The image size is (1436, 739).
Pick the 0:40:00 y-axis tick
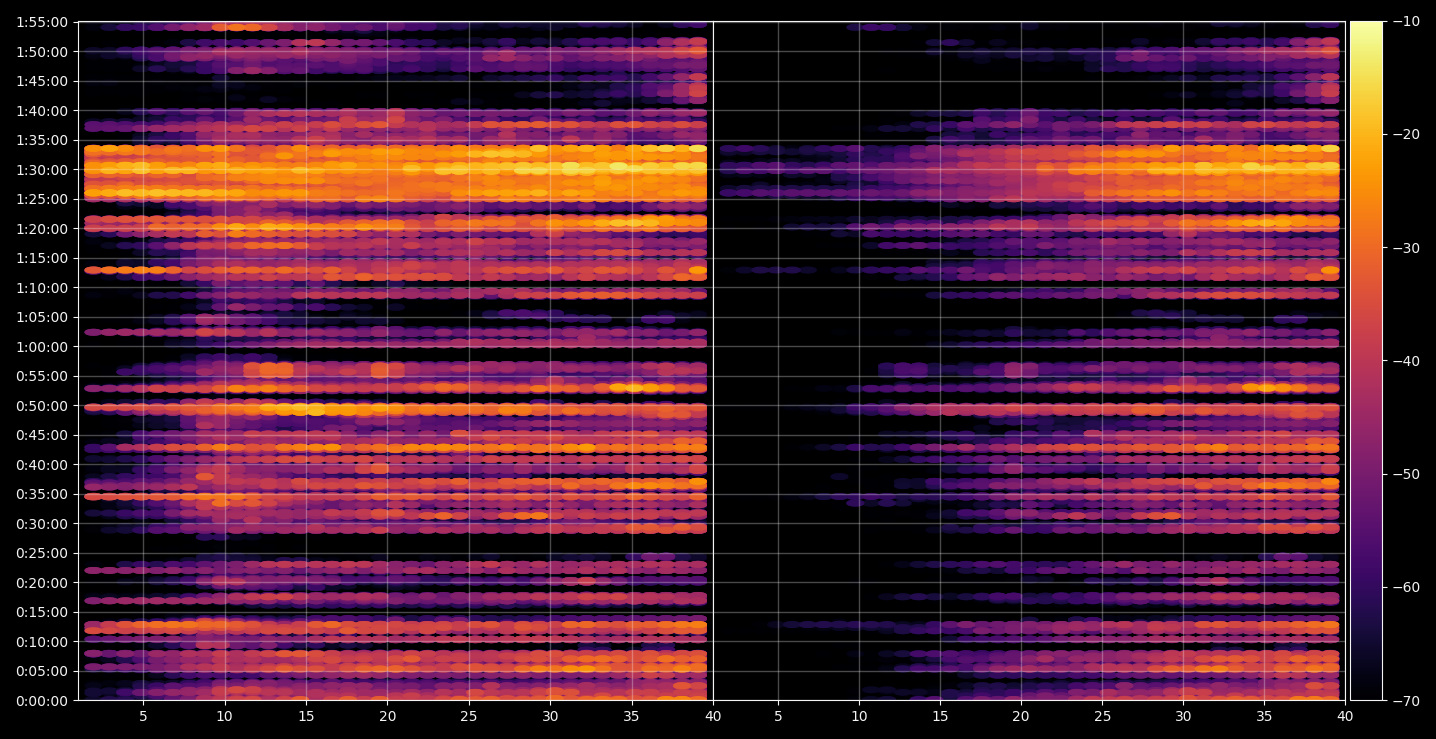(42, 465)
